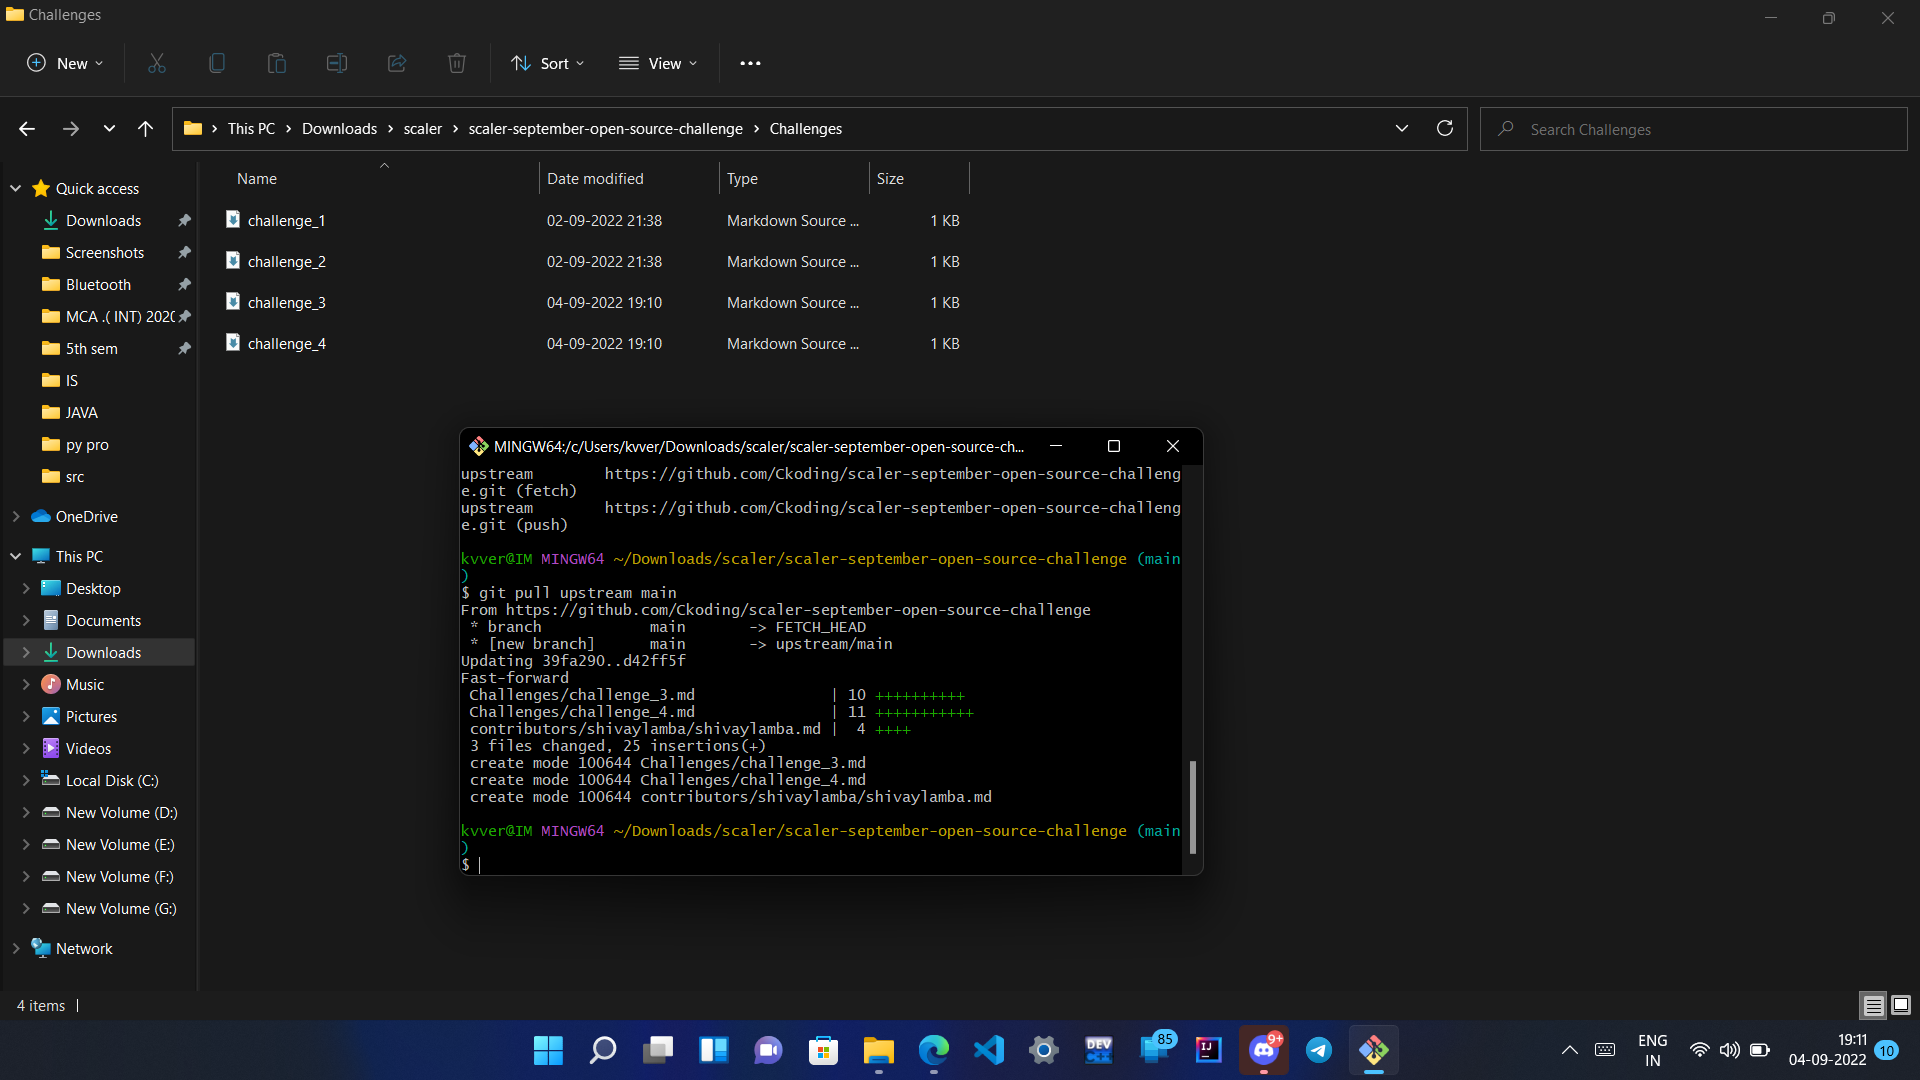Image resolution: width=1920 pixels, height=1080 pixels.
Task: Open the View menu
Action: (657, 62)
